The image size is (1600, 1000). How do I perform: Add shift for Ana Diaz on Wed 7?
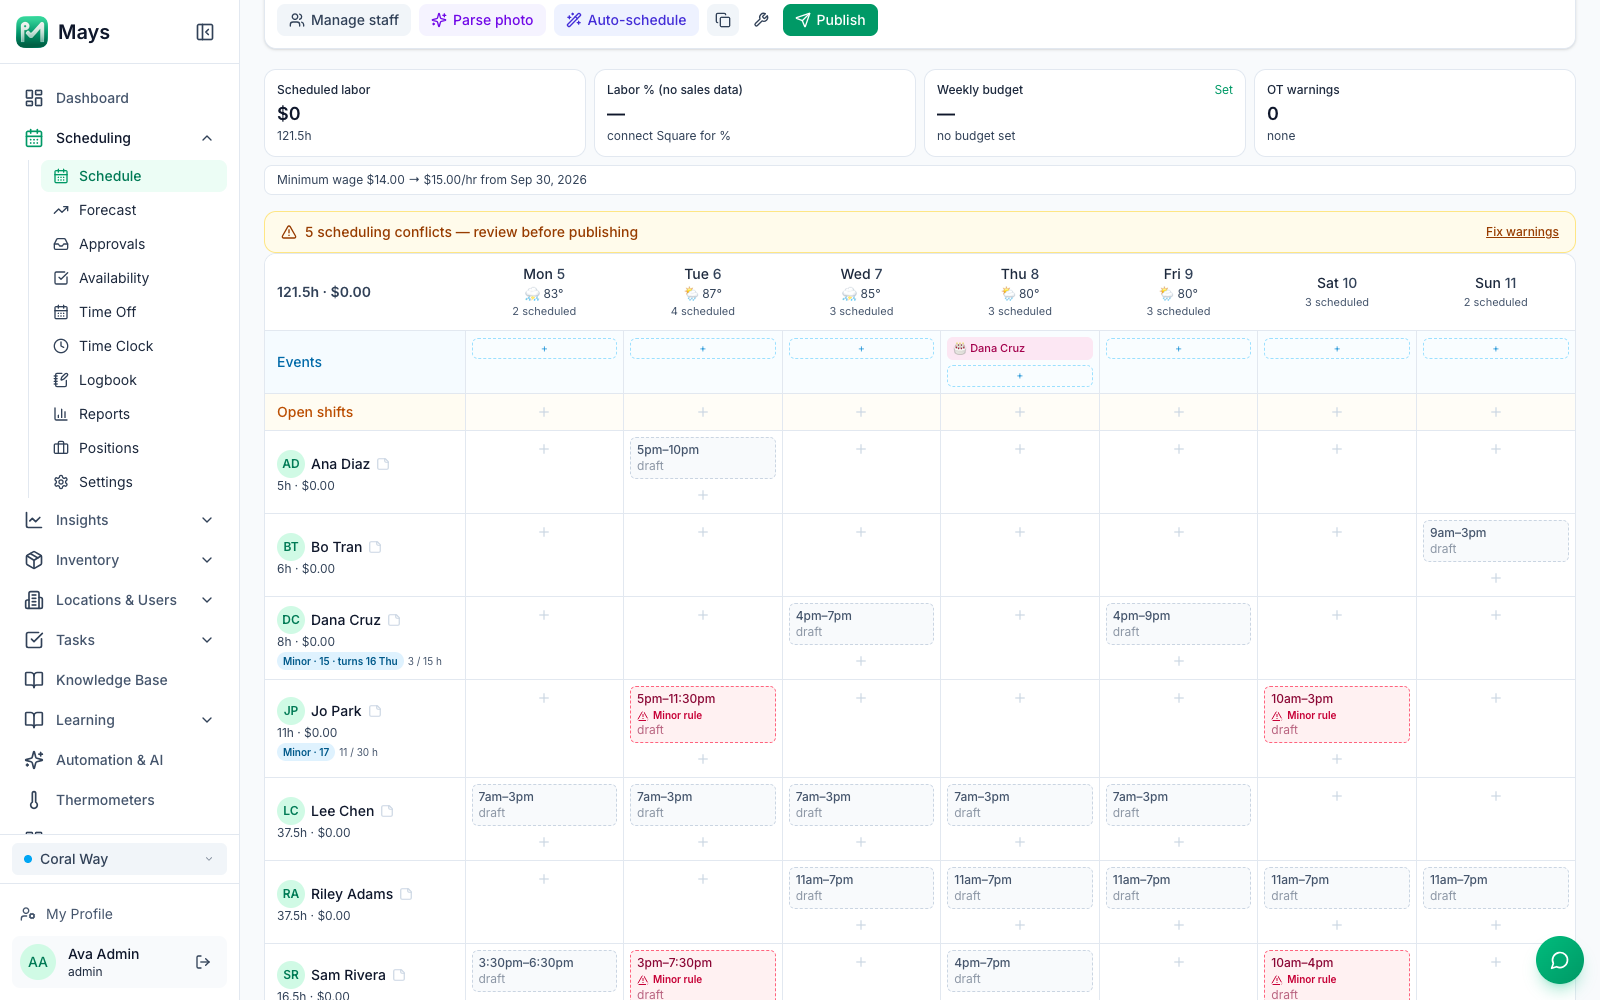[861, 449]
